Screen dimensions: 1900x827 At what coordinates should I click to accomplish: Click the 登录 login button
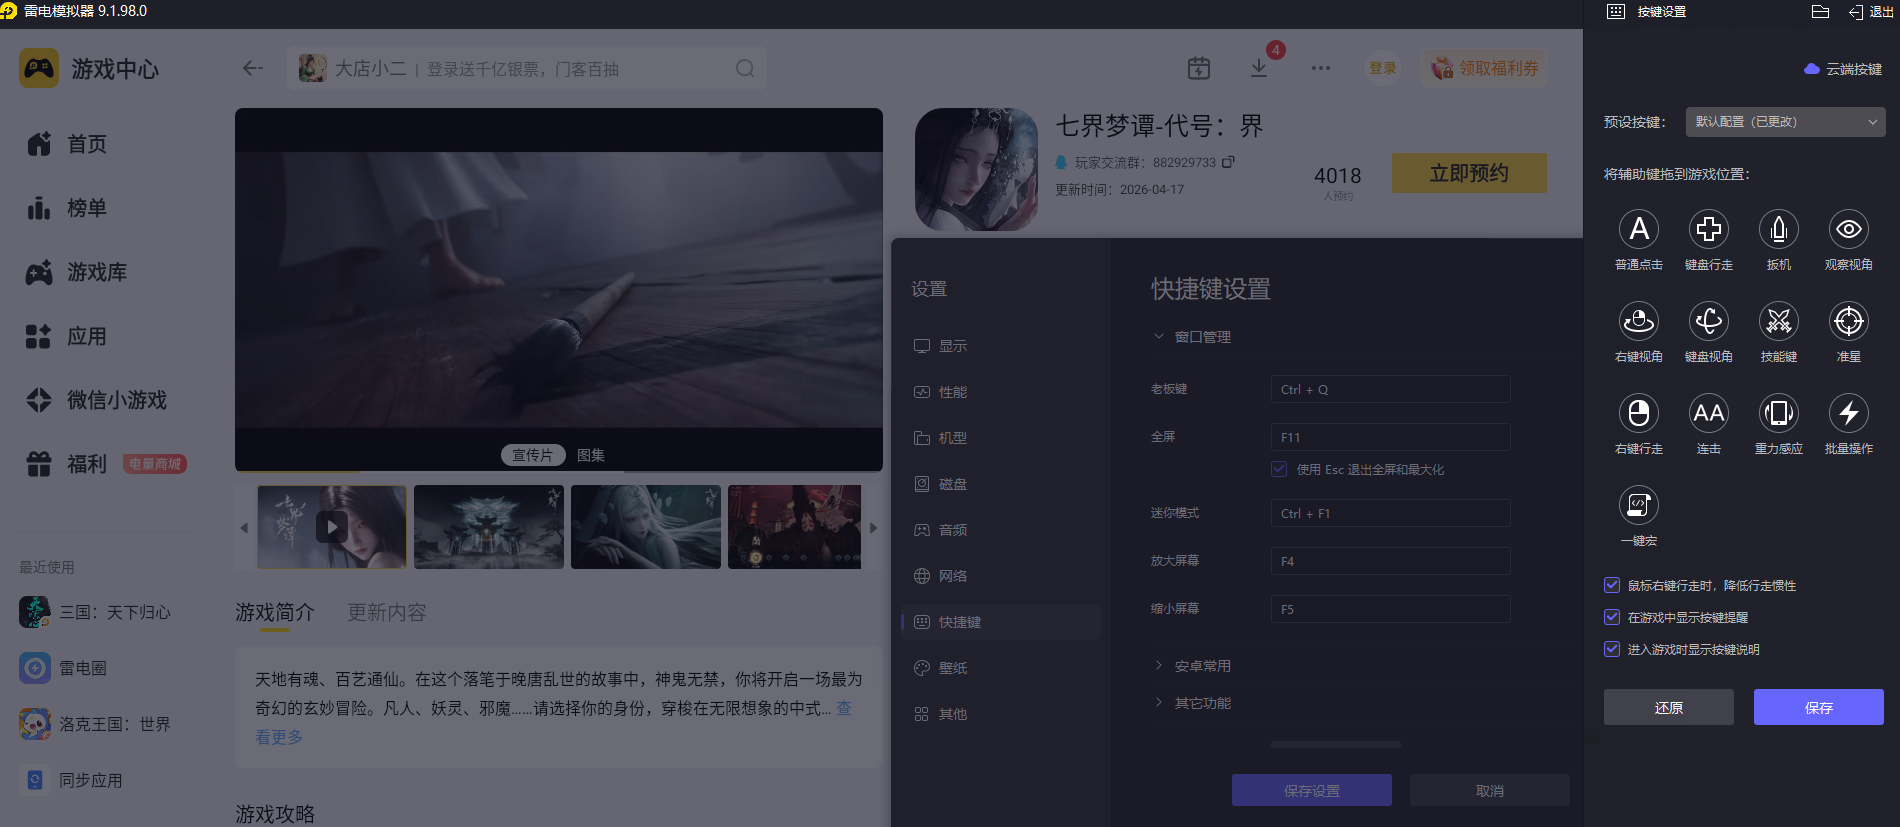point(1383,68)
